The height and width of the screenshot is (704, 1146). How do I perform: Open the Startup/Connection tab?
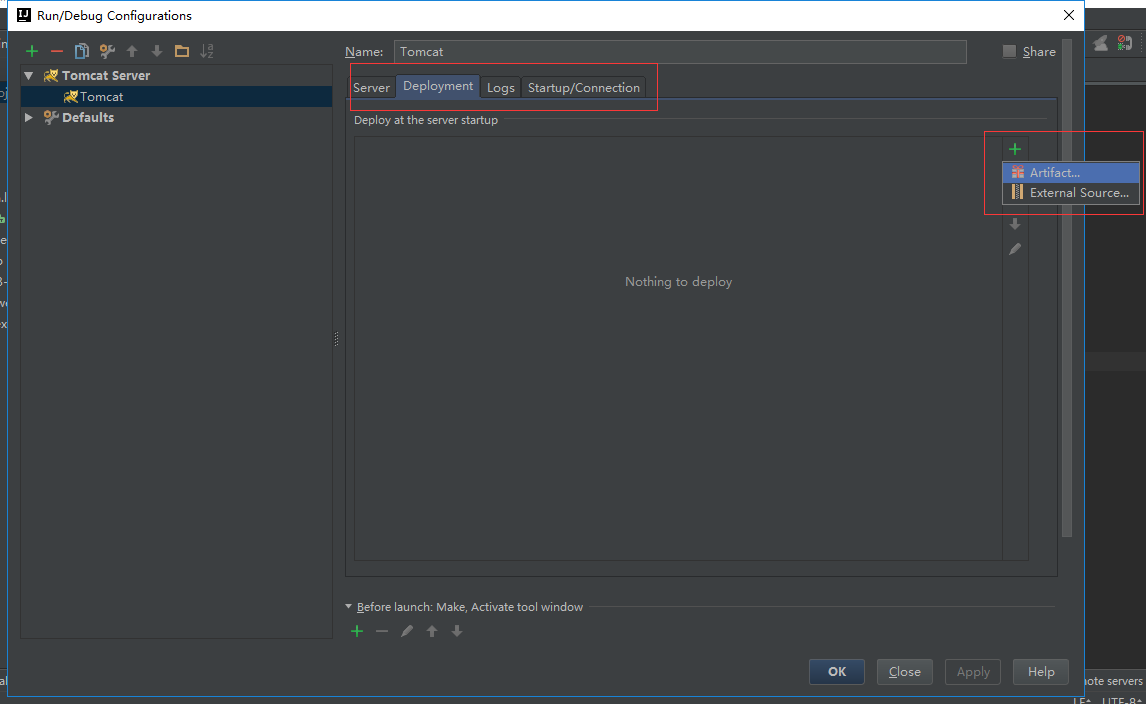(583, 88)
